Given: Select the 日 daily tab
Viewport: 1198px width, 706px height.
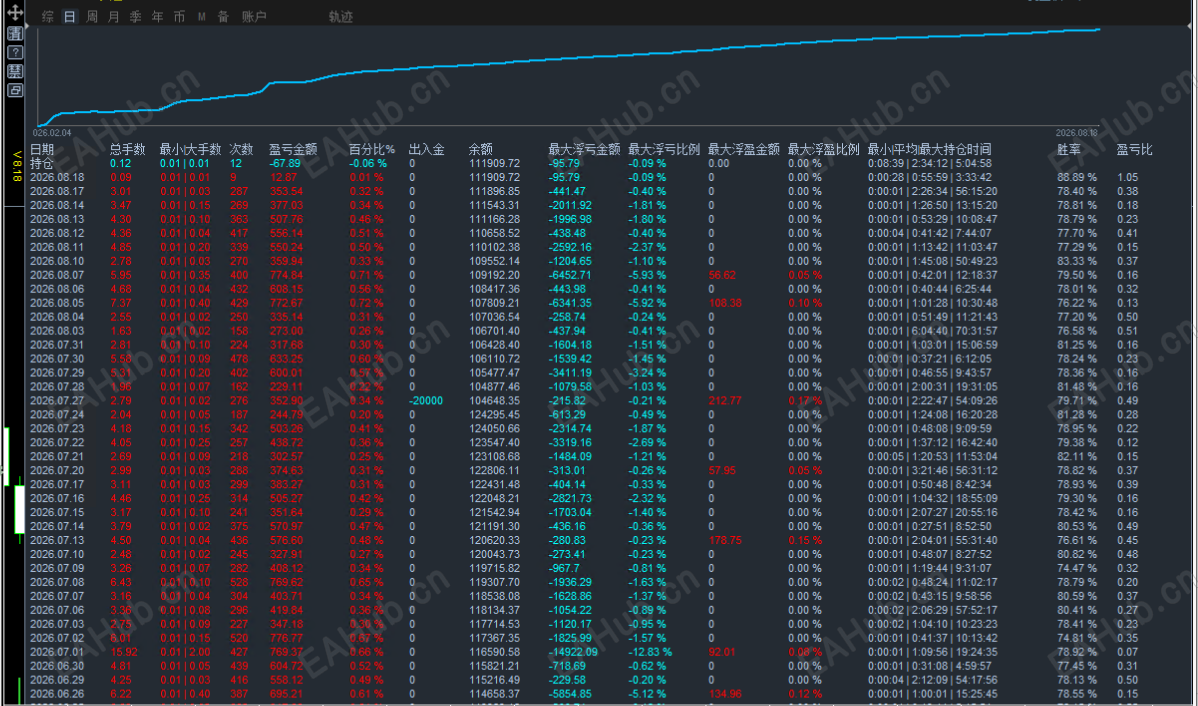Looking at the screenshot, I should click(70, 17).
